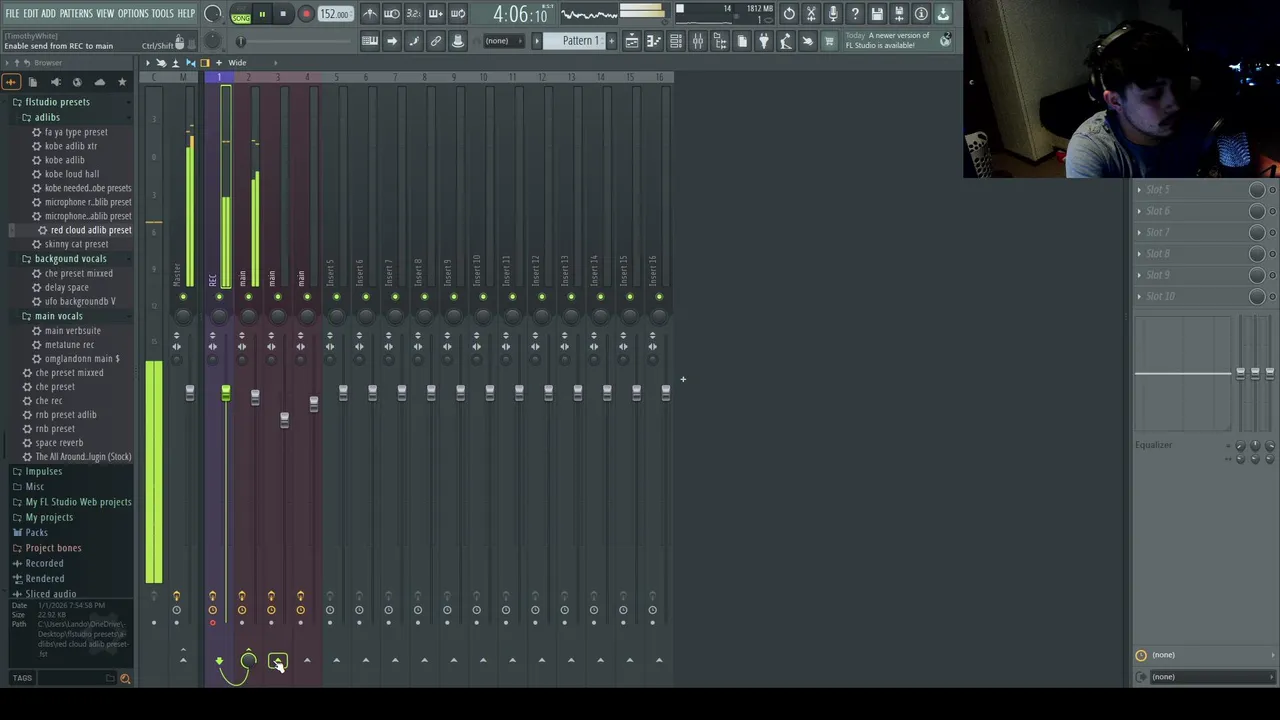
Task: Select the metatune rec preset
Action: click(69, 344)
